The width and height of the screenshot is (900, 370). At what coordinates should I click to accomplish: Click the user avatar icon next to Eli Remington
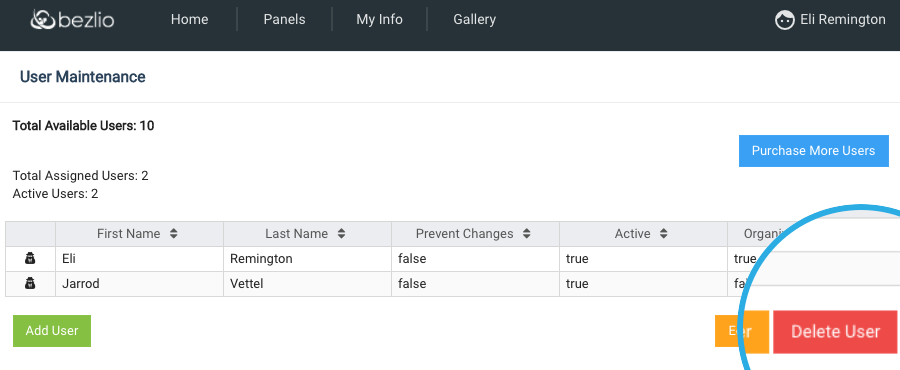point(785,20)
